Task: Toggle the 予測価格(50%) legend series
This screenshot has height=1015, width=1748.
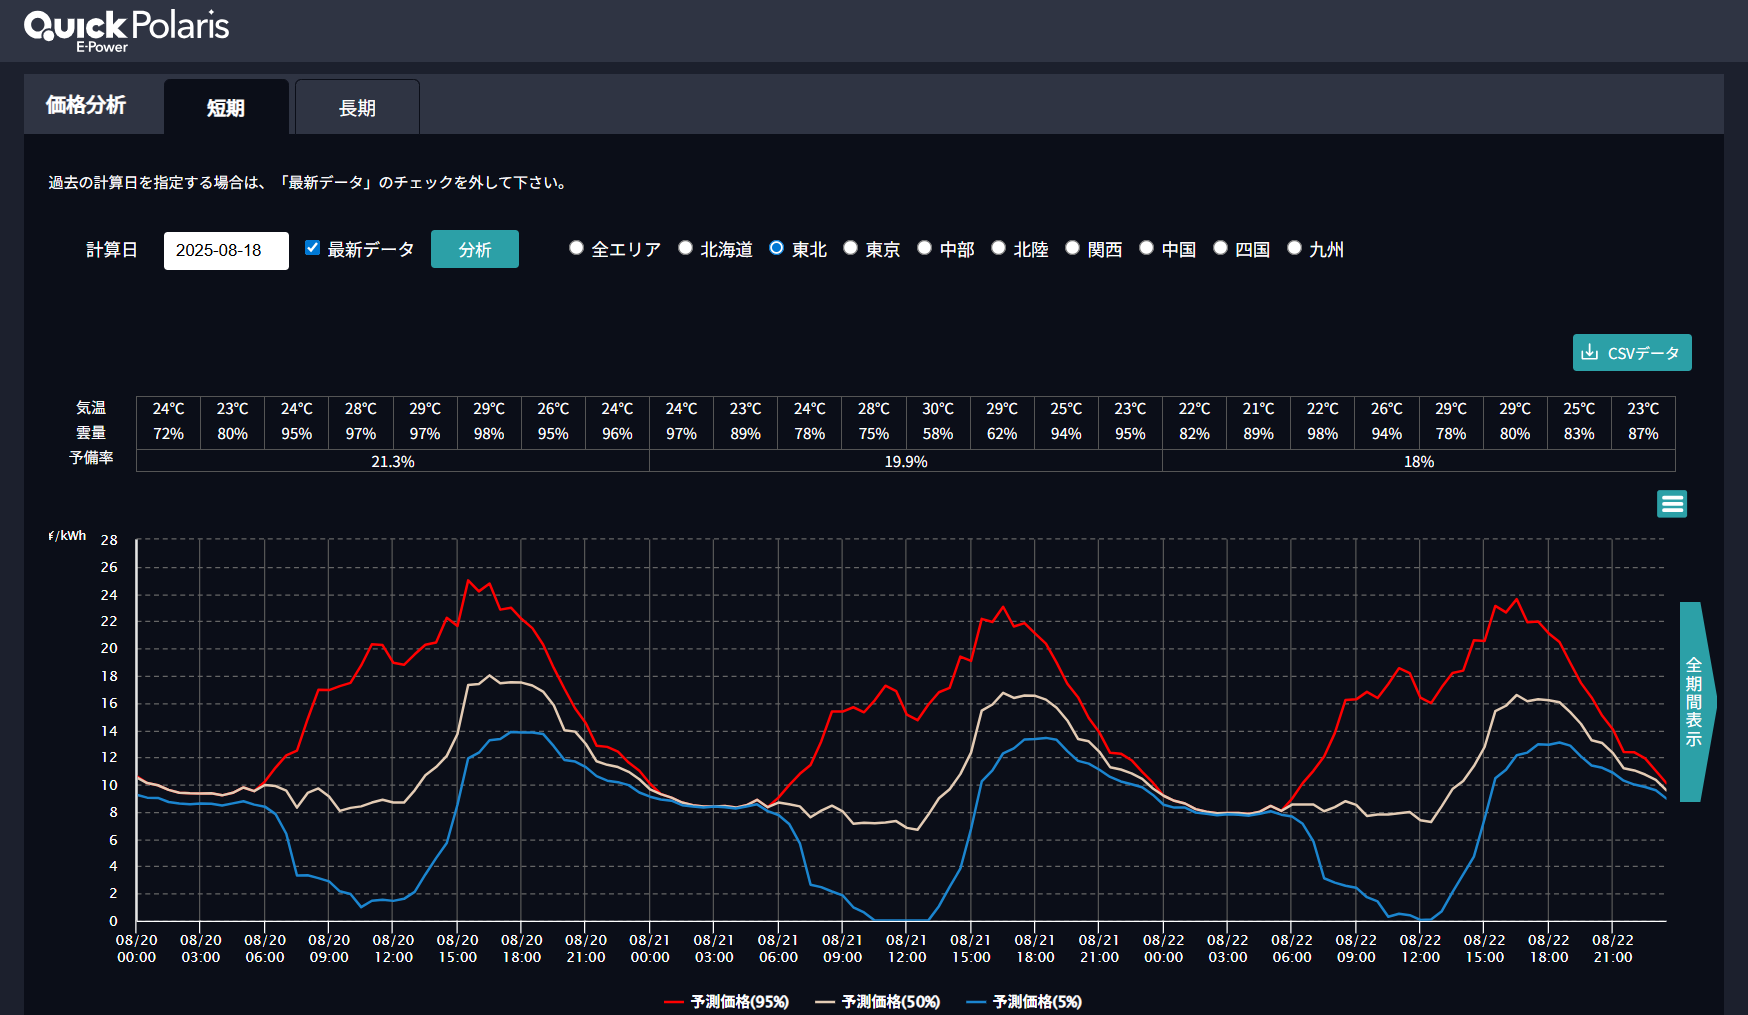Action: coord(878,1001)
